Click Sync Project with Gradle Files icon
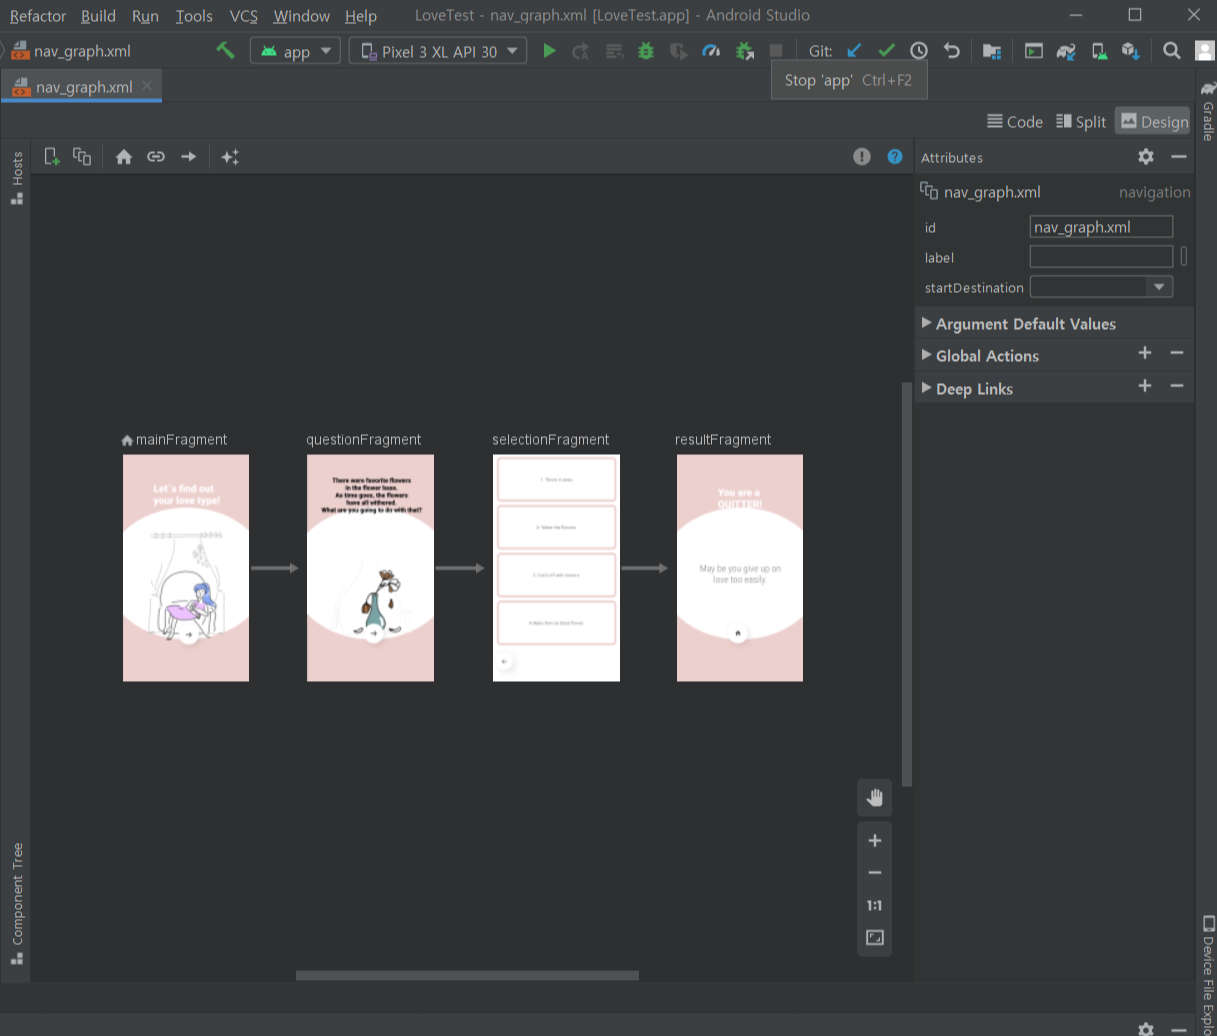Viewport: 1217px width, 1036px height. (x=1066, y=51)
